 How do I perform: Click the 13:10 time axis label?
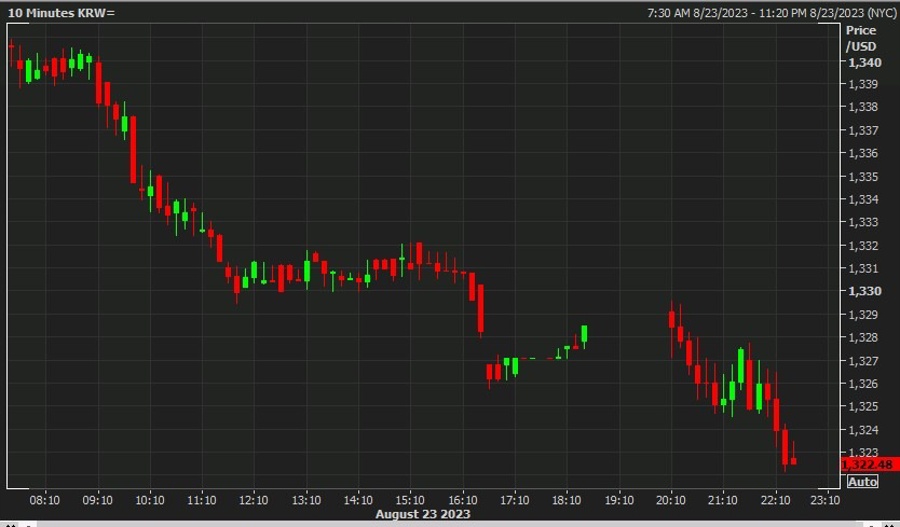(306, 500)
